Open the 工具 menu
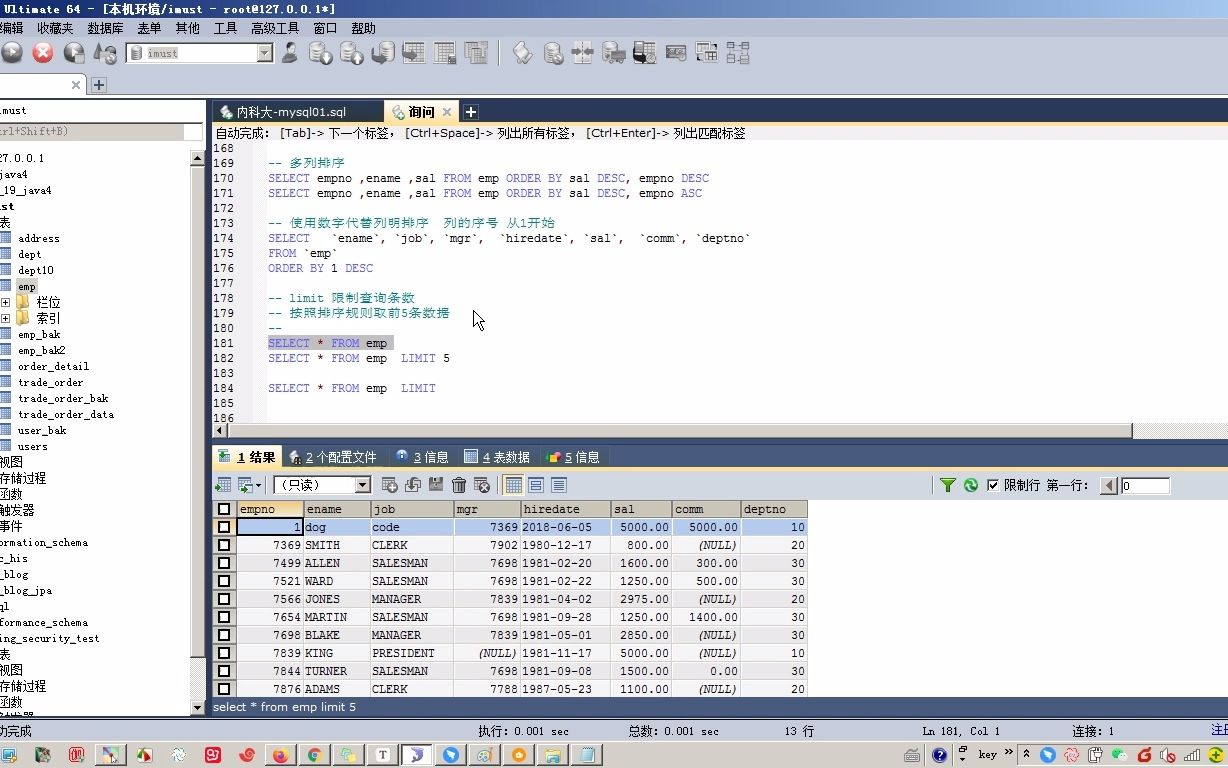1228x768 pixels. tap(224, 27)
